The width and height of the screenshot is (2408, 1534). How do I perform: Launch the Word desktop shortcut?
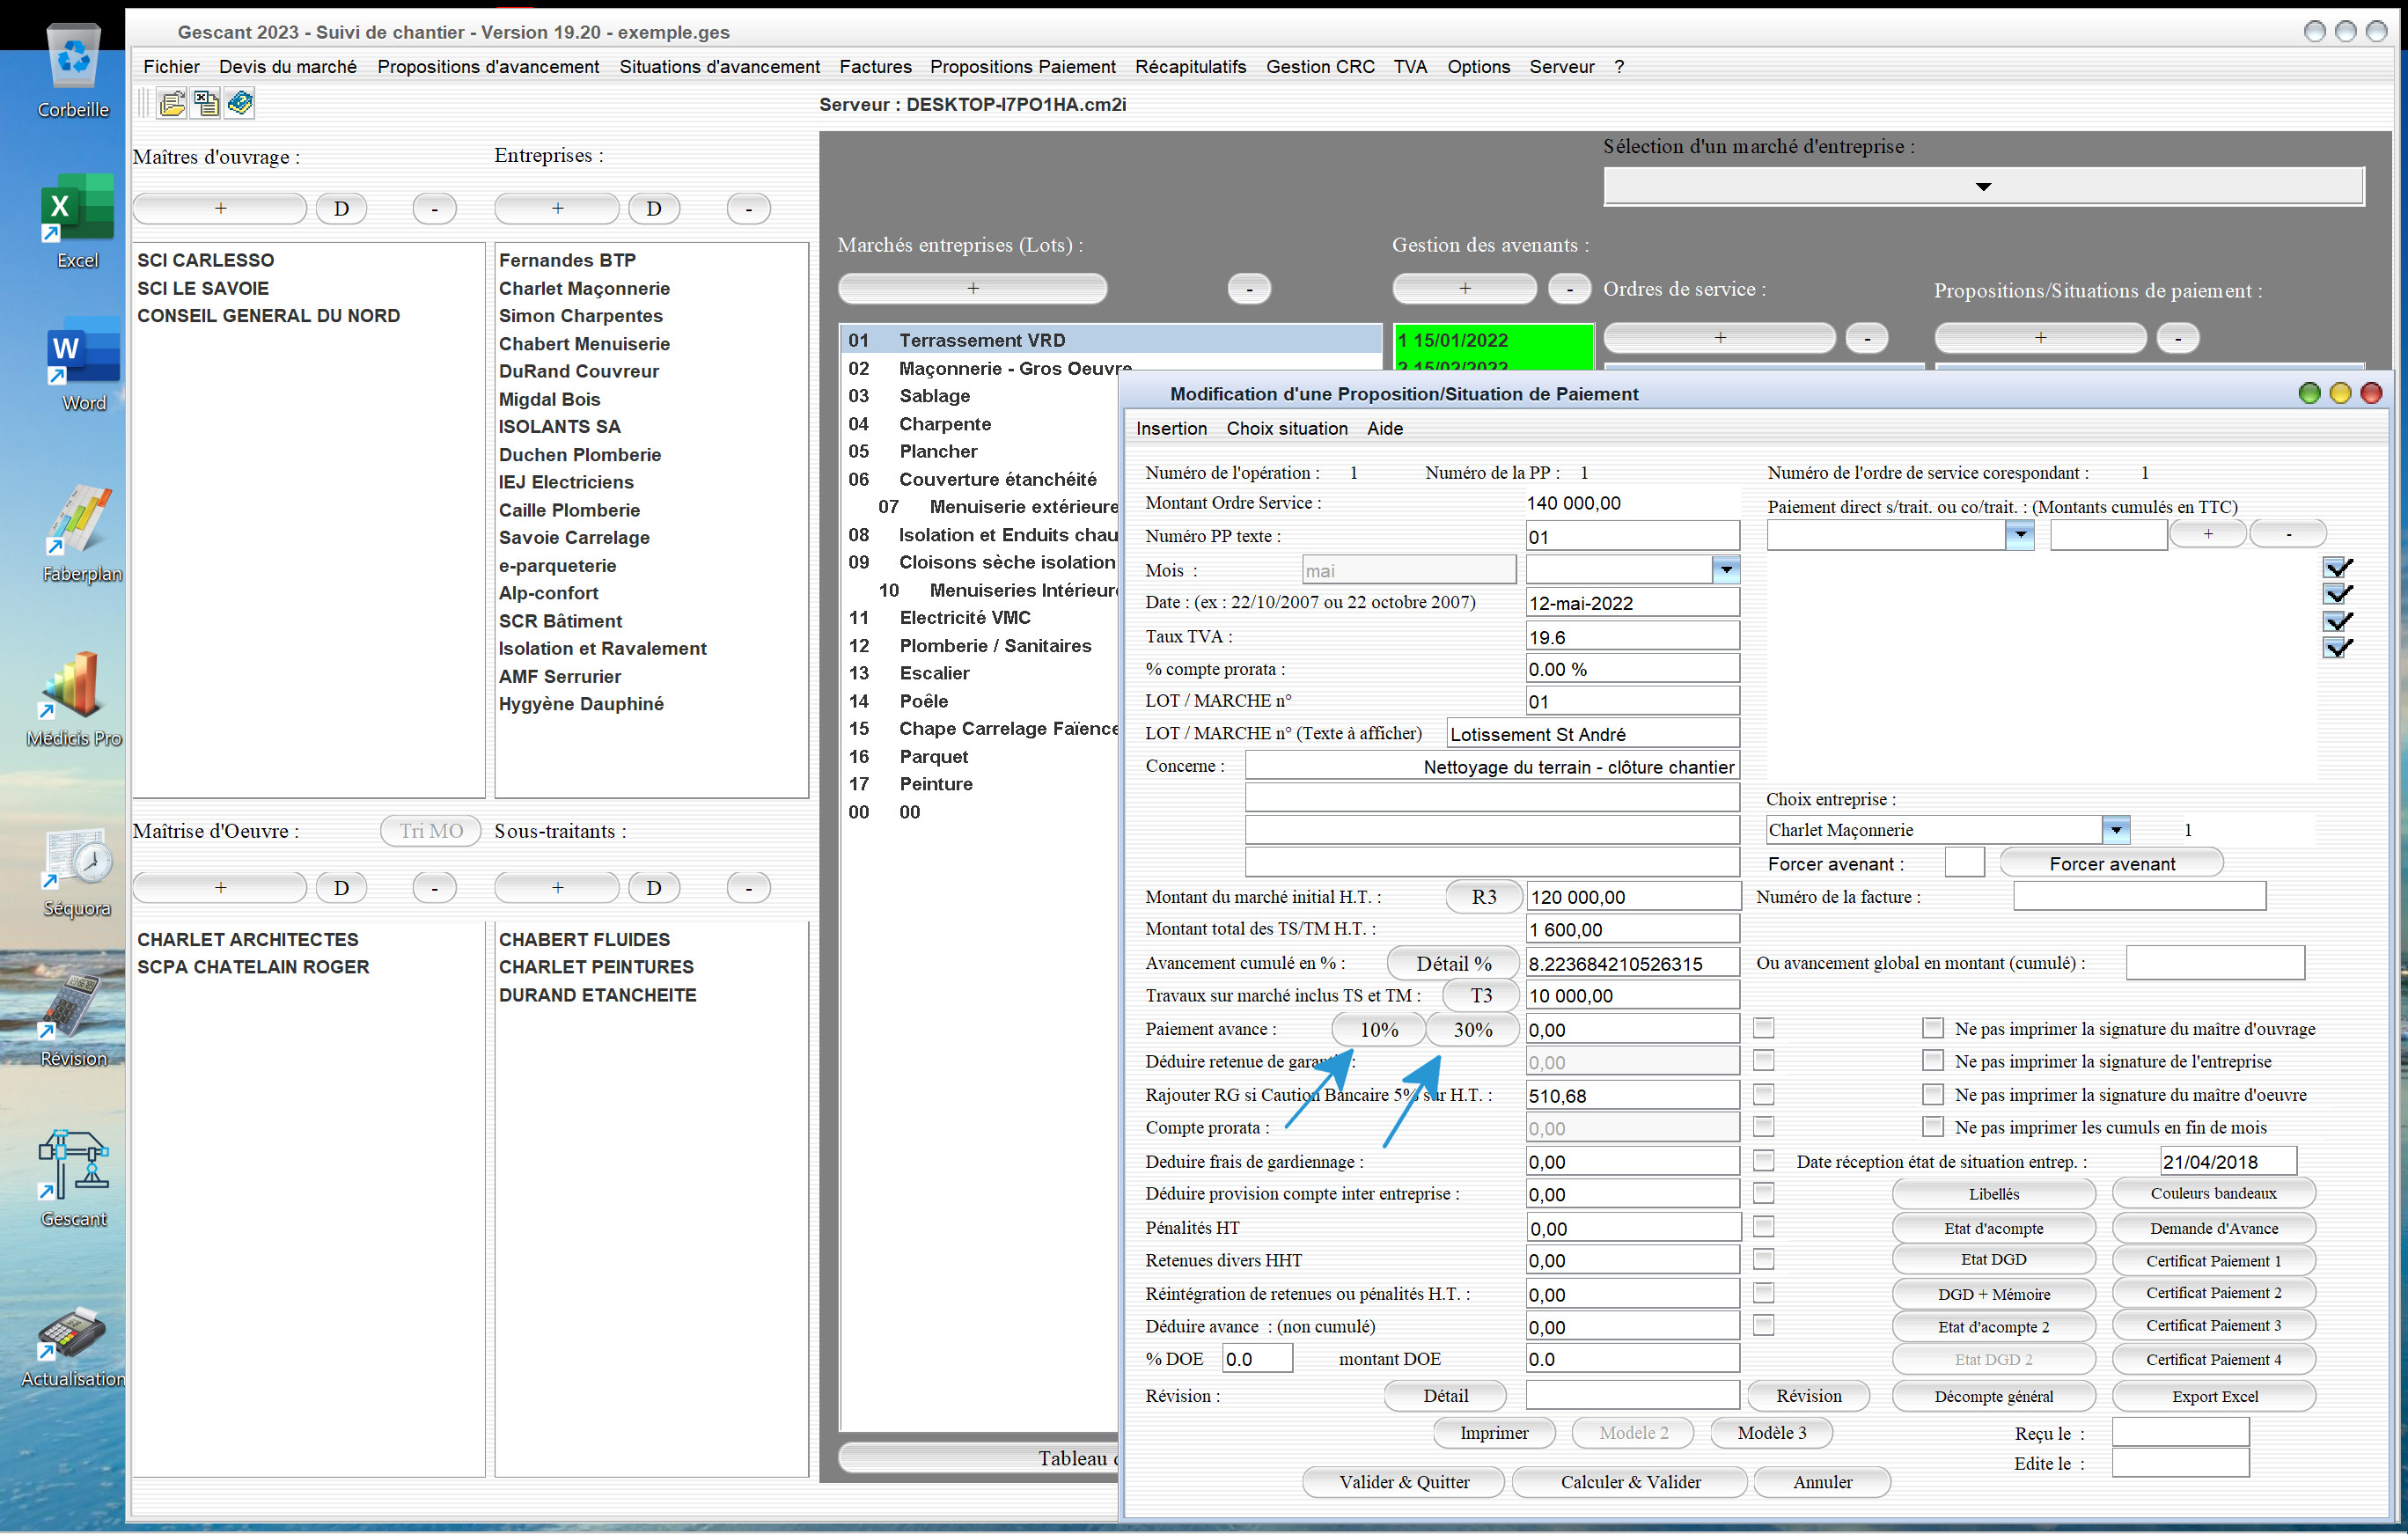click(83, 365)
